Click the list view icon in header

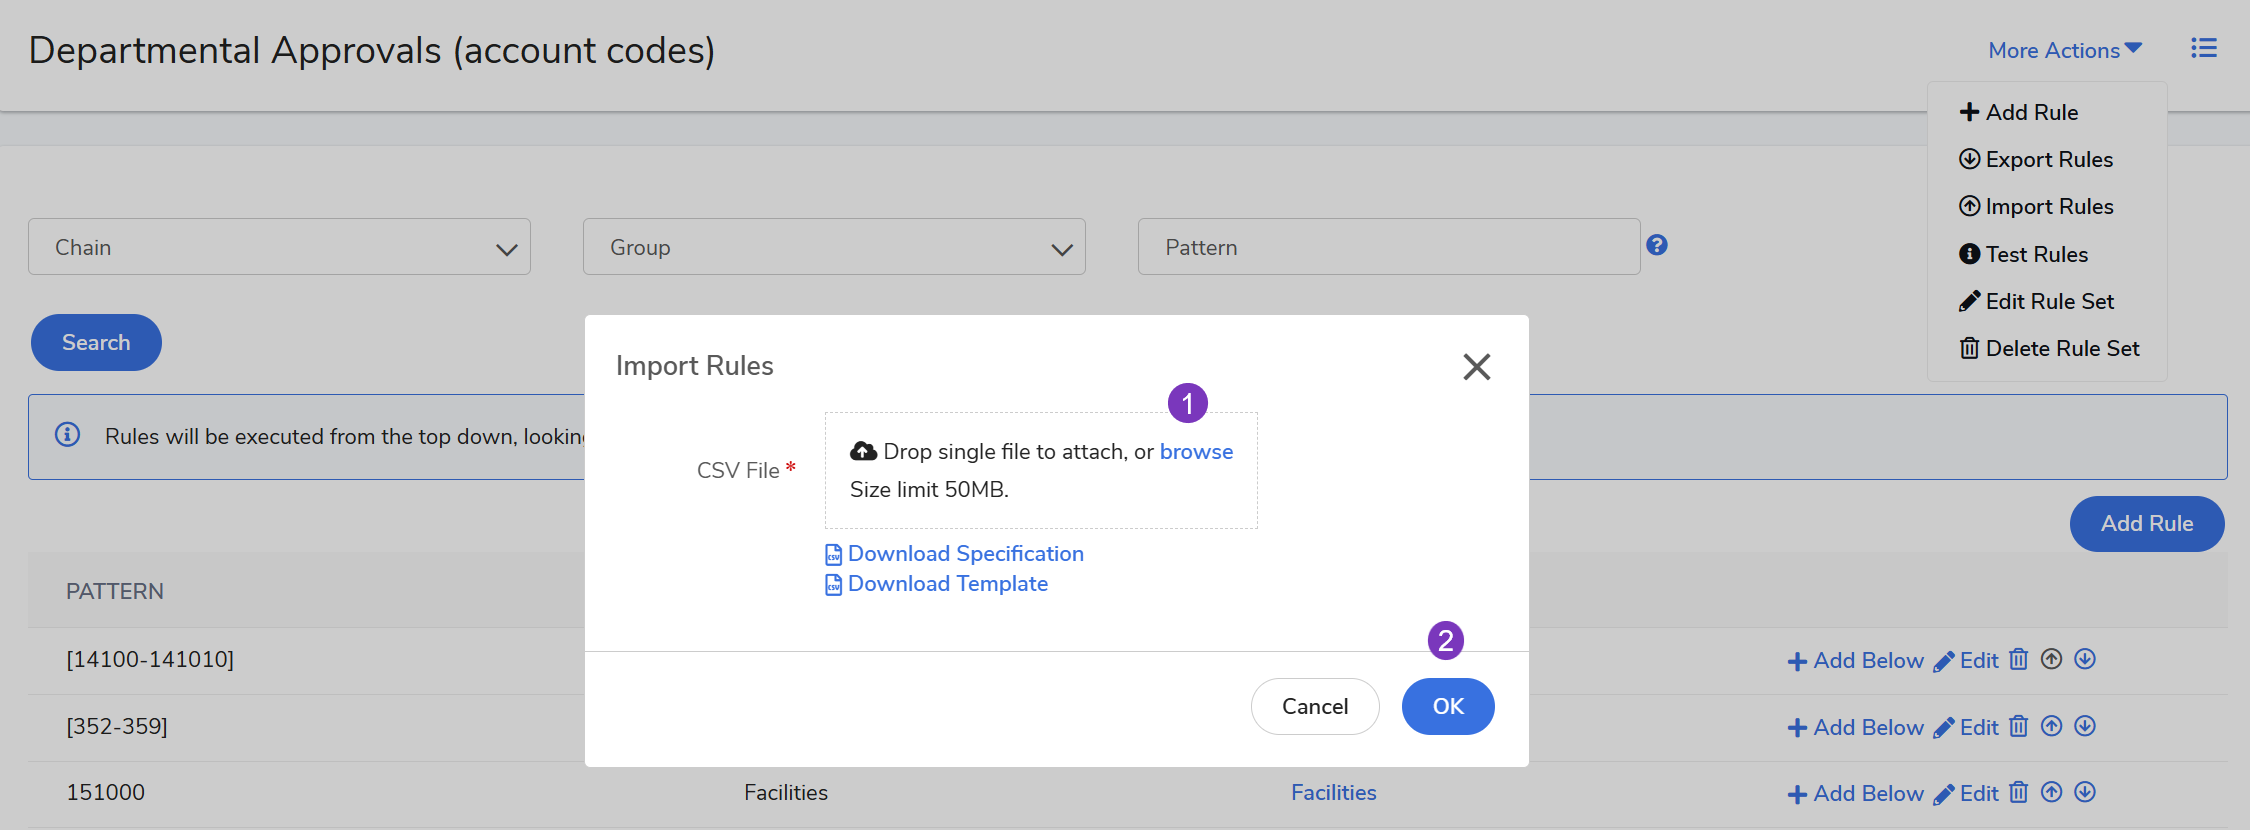[2203, 49]
